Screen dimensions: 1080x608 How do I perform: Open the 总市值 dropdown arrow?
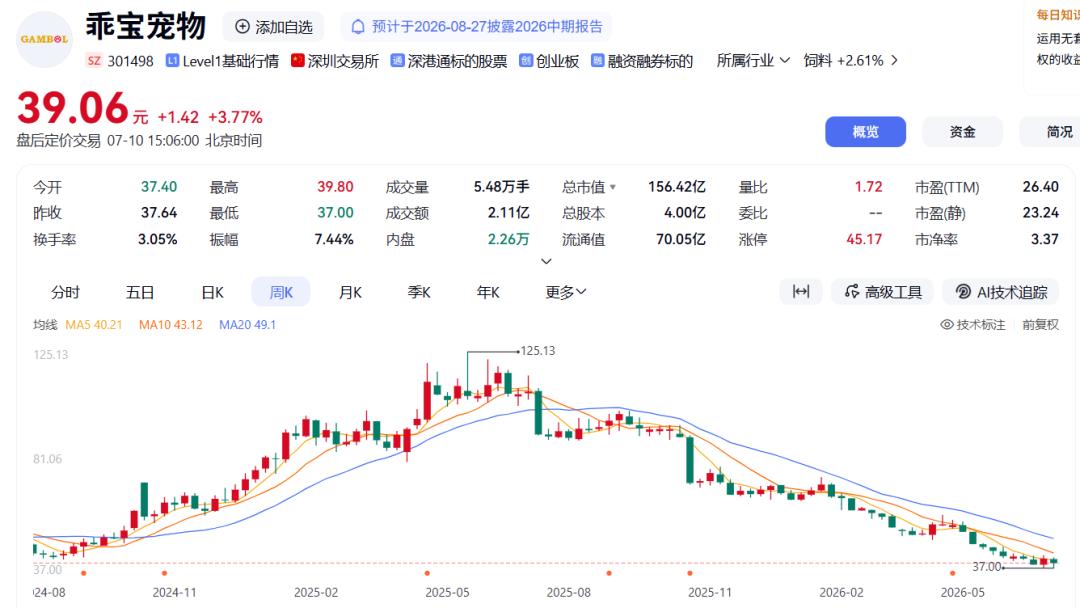click(x=613, y=187)
